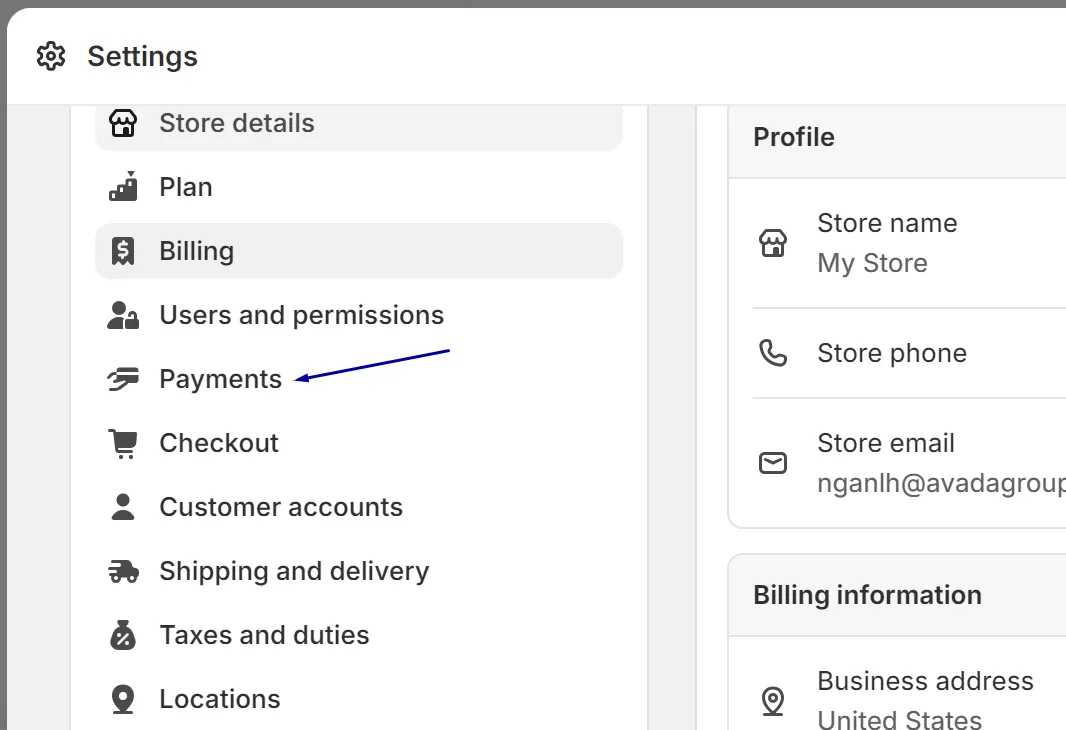1066x730 pixels.
Task: Open the Locations settings
Action: pyautogui.click(x=359, y=699)
